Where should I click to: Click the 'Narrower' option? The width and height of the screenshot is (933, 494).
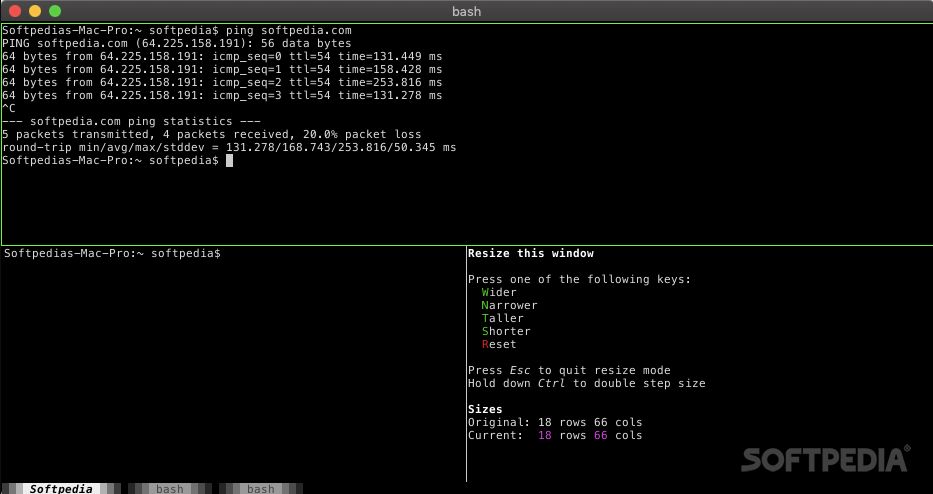pos(509,306)
